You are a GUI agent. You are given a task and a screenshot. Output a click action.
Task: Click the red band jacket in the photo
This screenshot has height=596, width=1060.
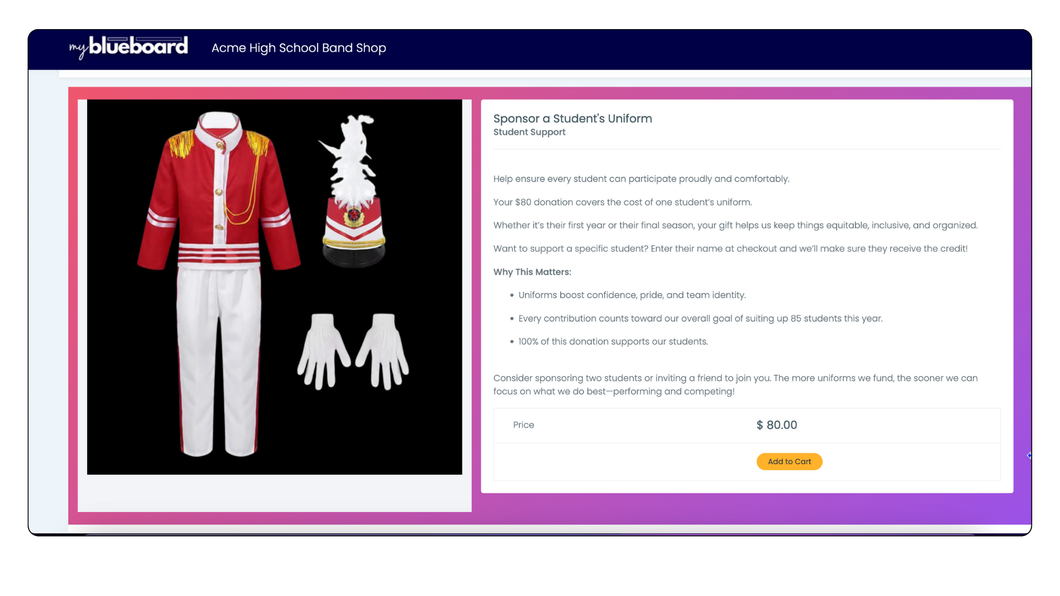218,192
